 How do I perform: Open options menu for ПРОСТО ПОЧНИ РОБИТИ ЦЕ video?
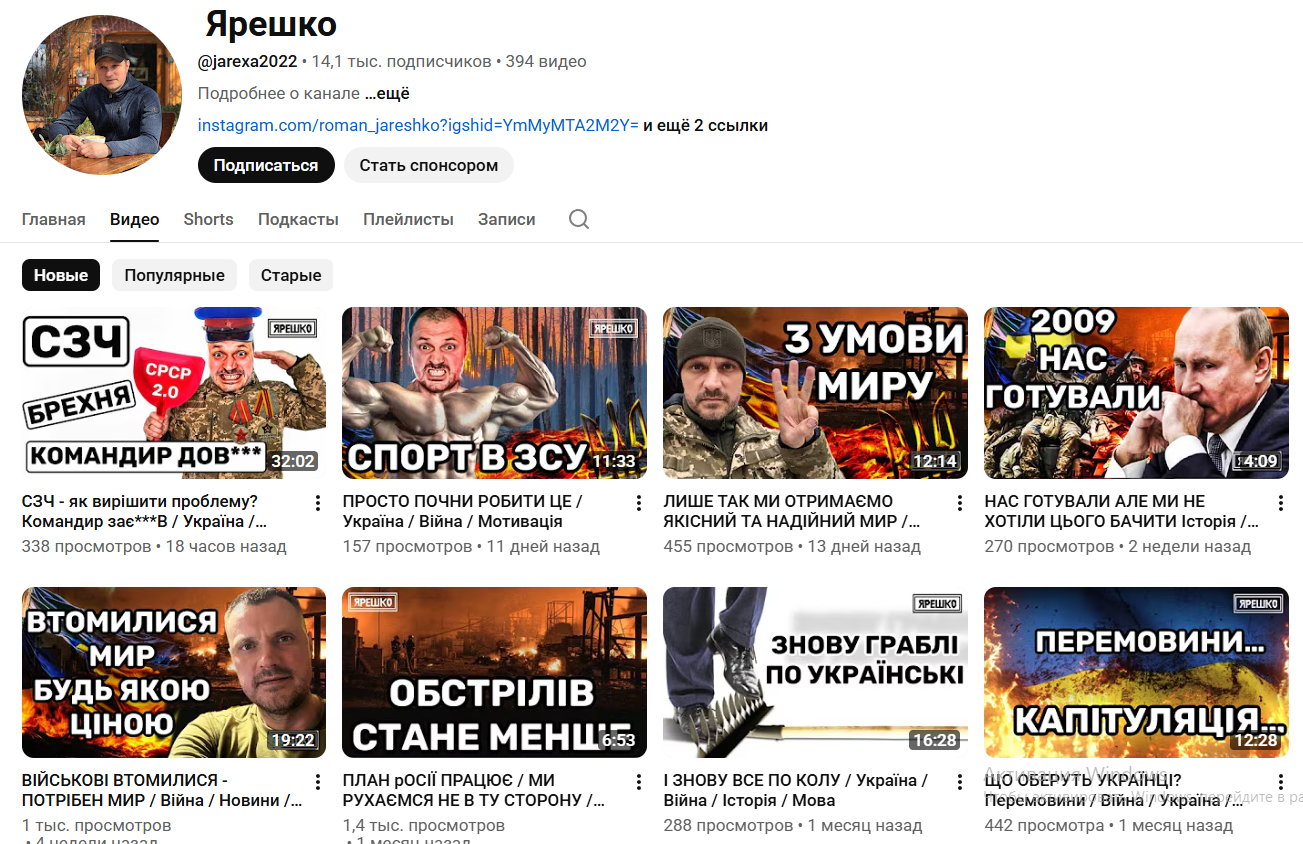click(638, 503)
